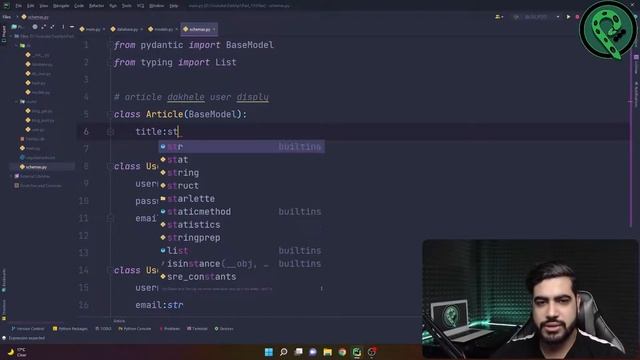The height and width of the screenshot is (360, 640).
Task: Open the TODO tool window
Action: coord(103,329)
